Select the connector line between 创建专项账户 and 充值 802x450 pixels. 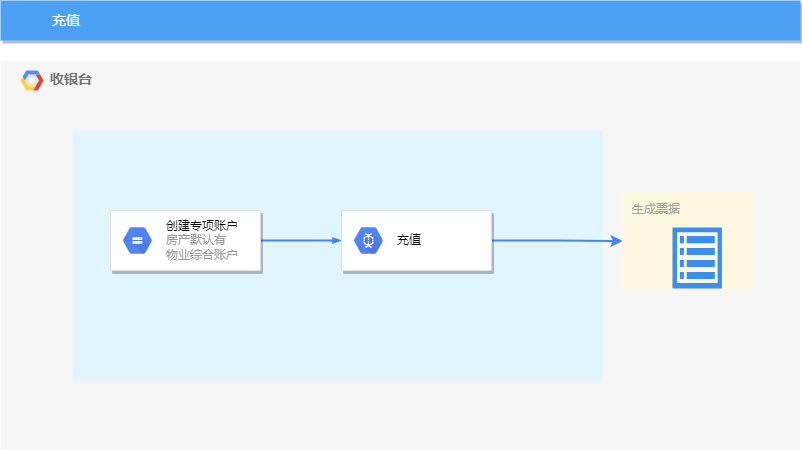click(300, 241)
